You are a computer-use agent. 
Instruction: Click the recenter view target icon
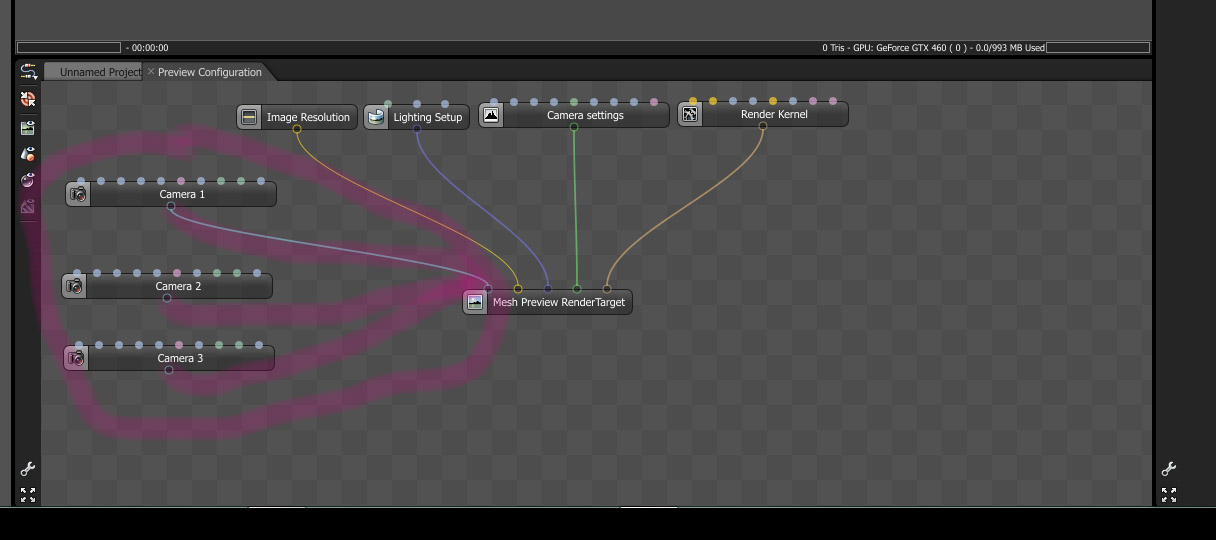pos(28,99)
